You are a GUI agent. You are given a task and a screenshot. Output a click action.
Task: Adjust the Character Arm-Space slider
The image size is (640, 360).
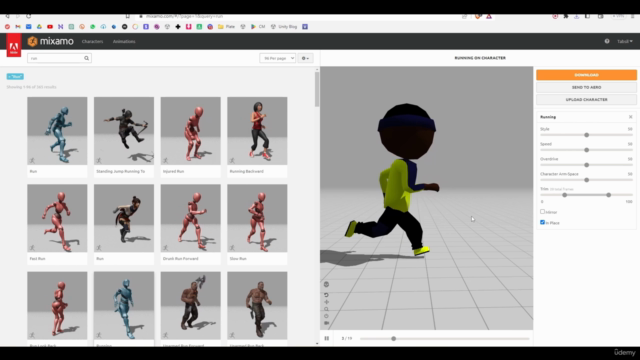[587, 180]
